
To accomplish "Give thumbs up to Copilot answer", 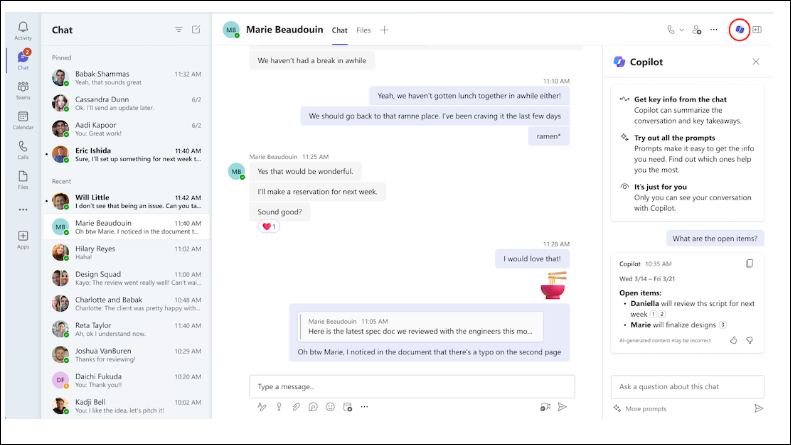I will 733,341.
